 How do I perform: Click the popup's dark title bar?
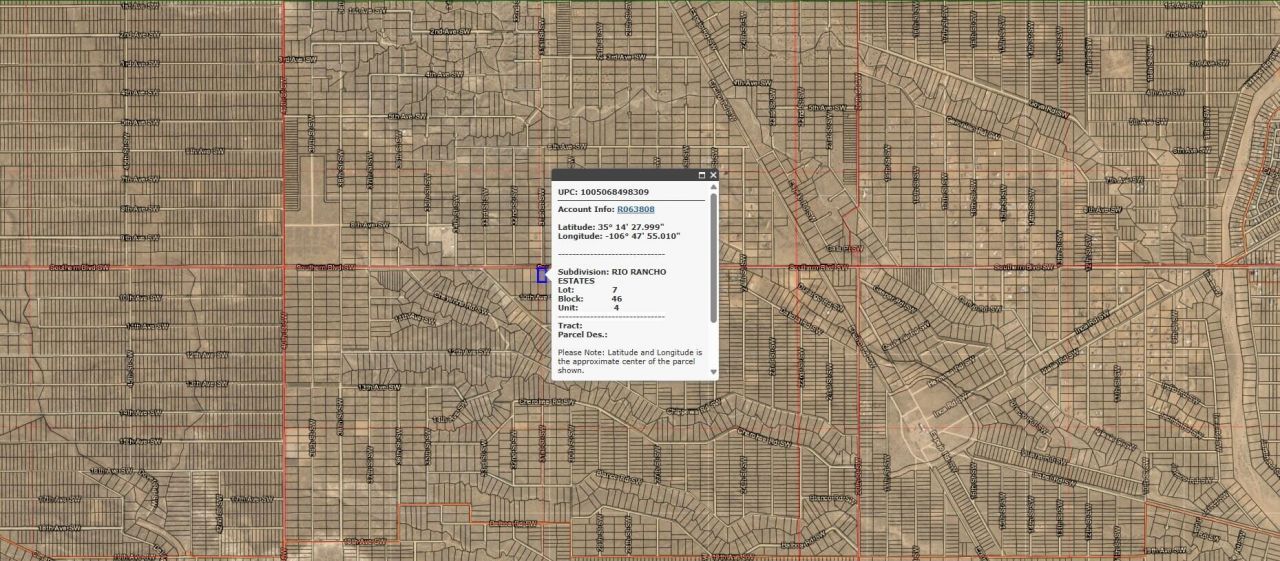[622, 175]
